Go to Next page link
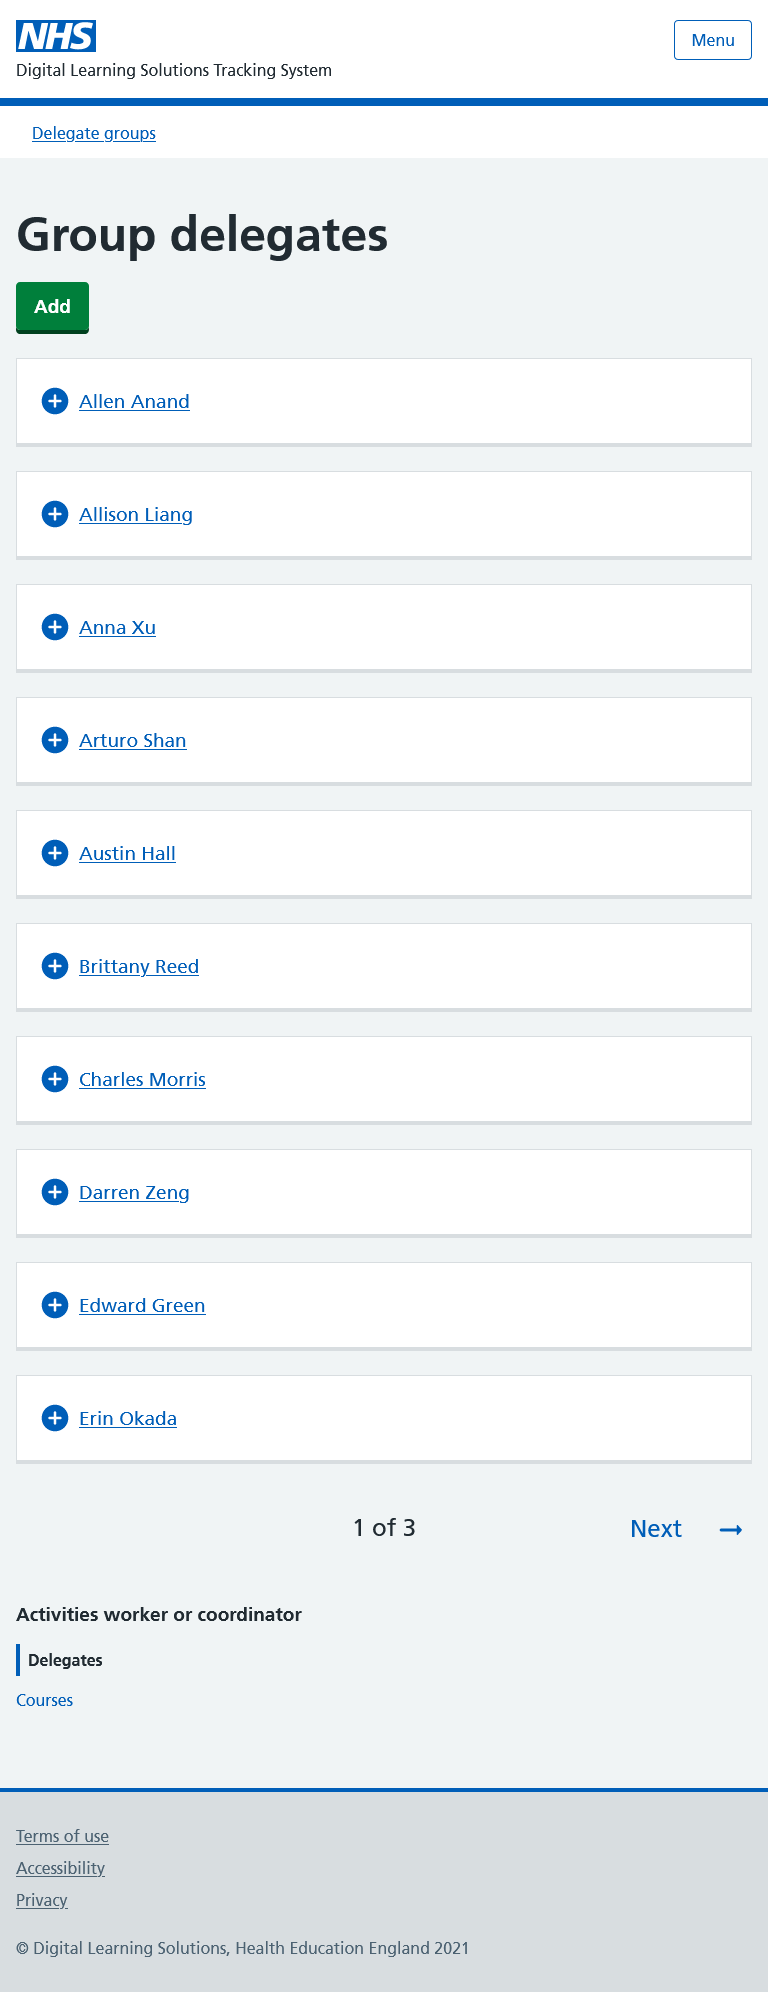Screen dimensions: 768x1992 tap(656, 1529)
